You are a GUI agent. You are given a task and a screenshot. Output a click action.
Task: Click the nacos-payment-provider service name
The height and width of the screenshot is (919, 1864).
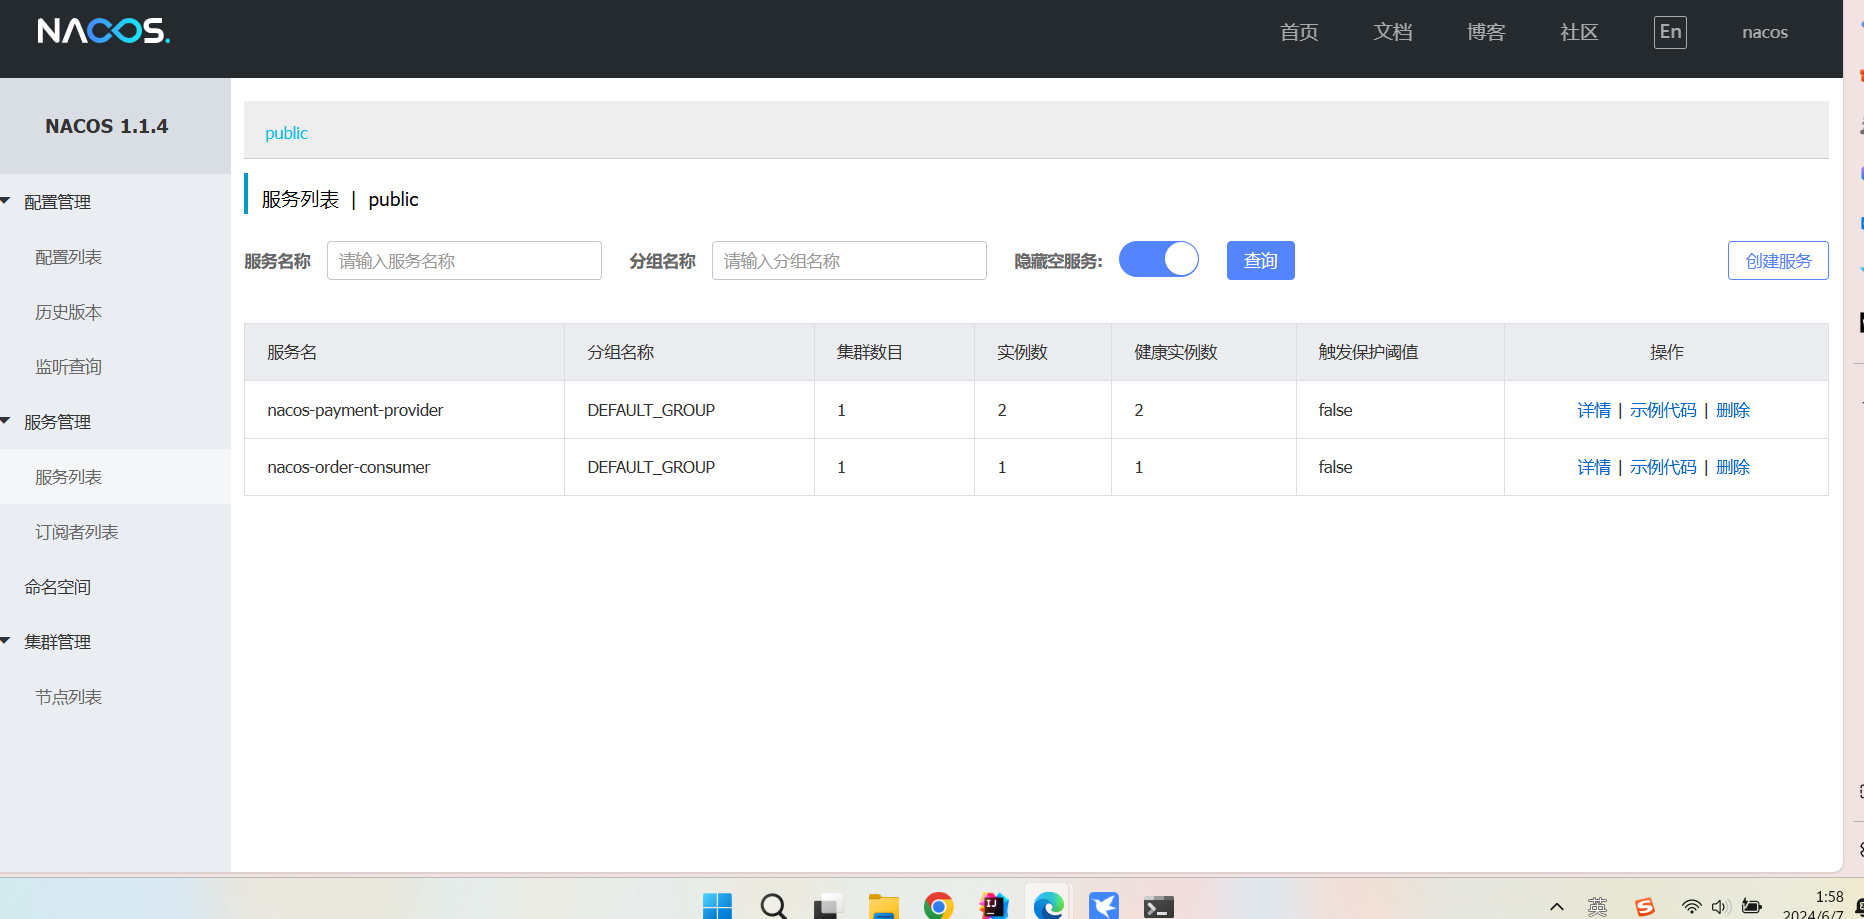click(355, 410)
